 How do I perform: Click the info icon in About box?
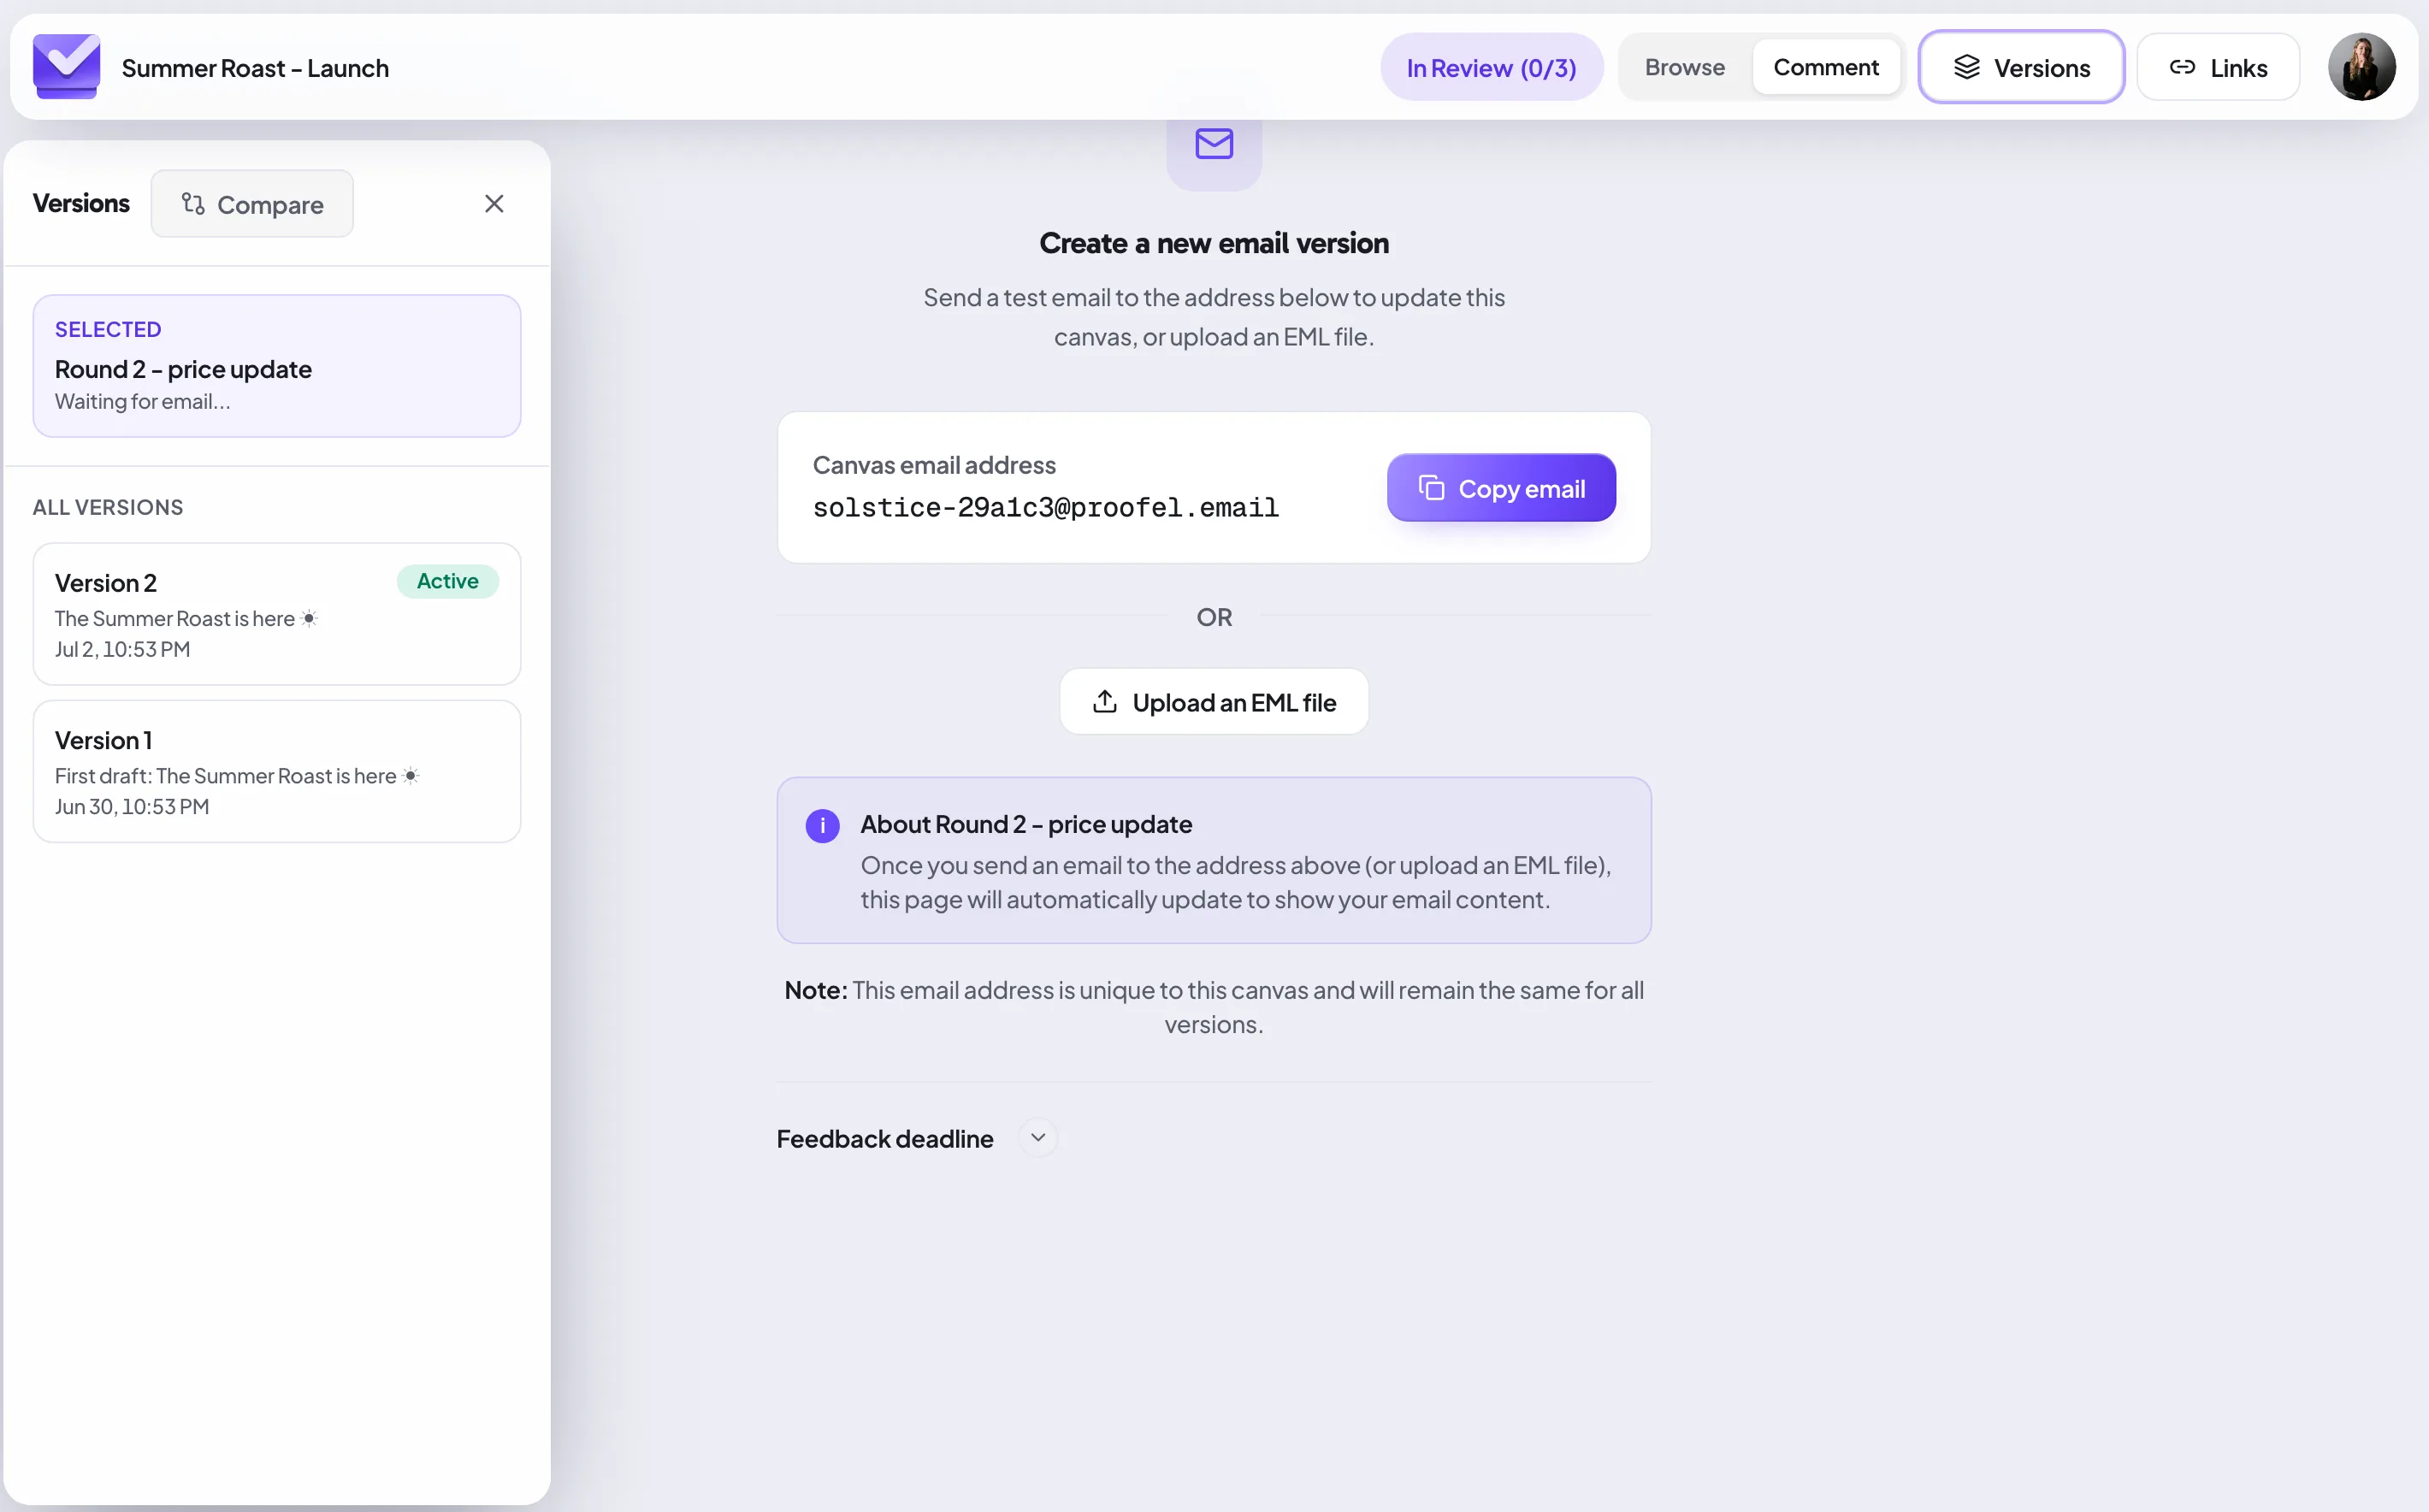[x=822, y=826]
